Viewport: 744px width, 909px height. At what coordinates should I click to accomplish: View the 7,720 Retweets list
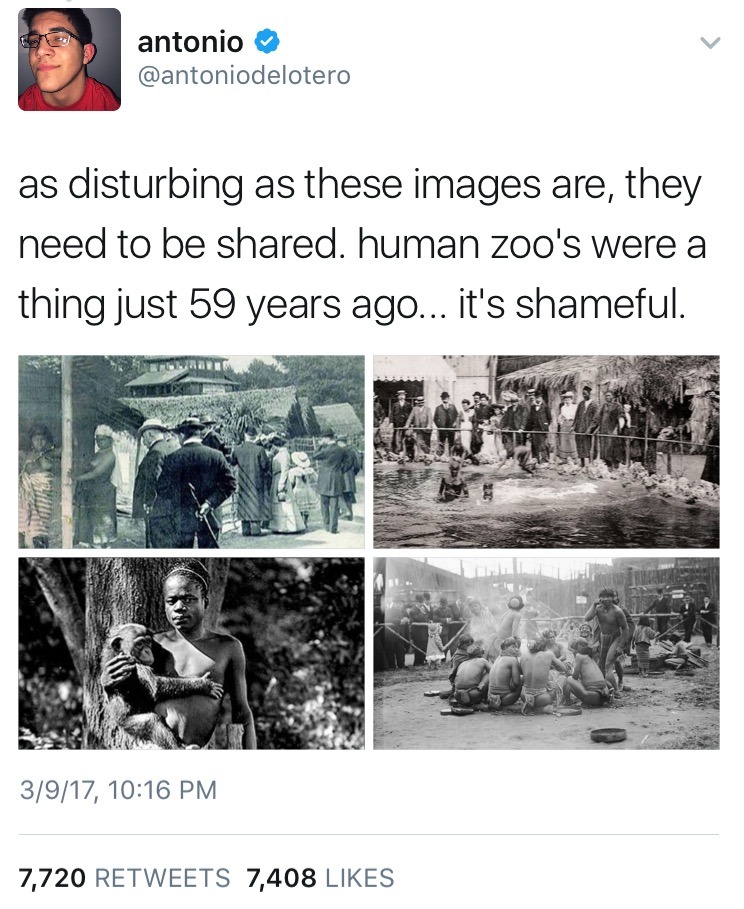124,878
